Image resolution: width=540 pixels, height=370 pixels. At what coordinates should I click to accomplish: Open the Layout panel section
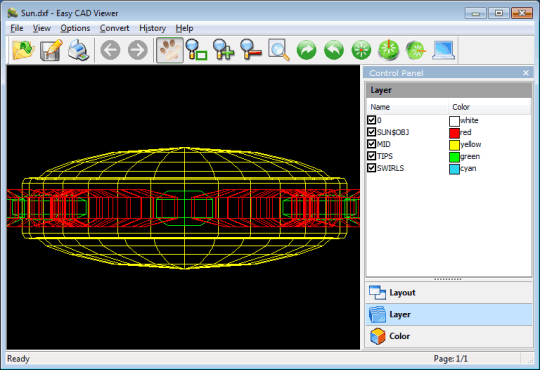coord(449,292)
